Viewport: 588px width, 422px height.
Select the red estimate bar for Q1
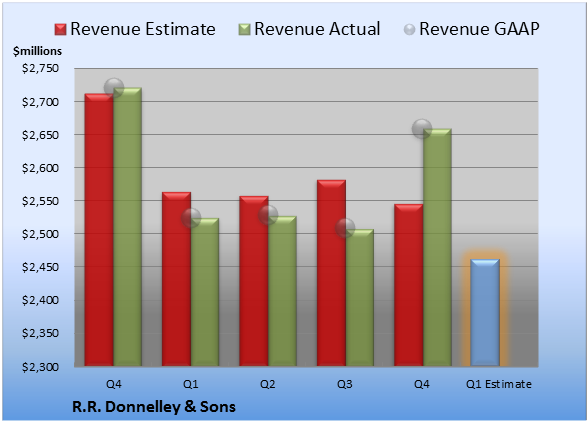[x=176, y=279]
